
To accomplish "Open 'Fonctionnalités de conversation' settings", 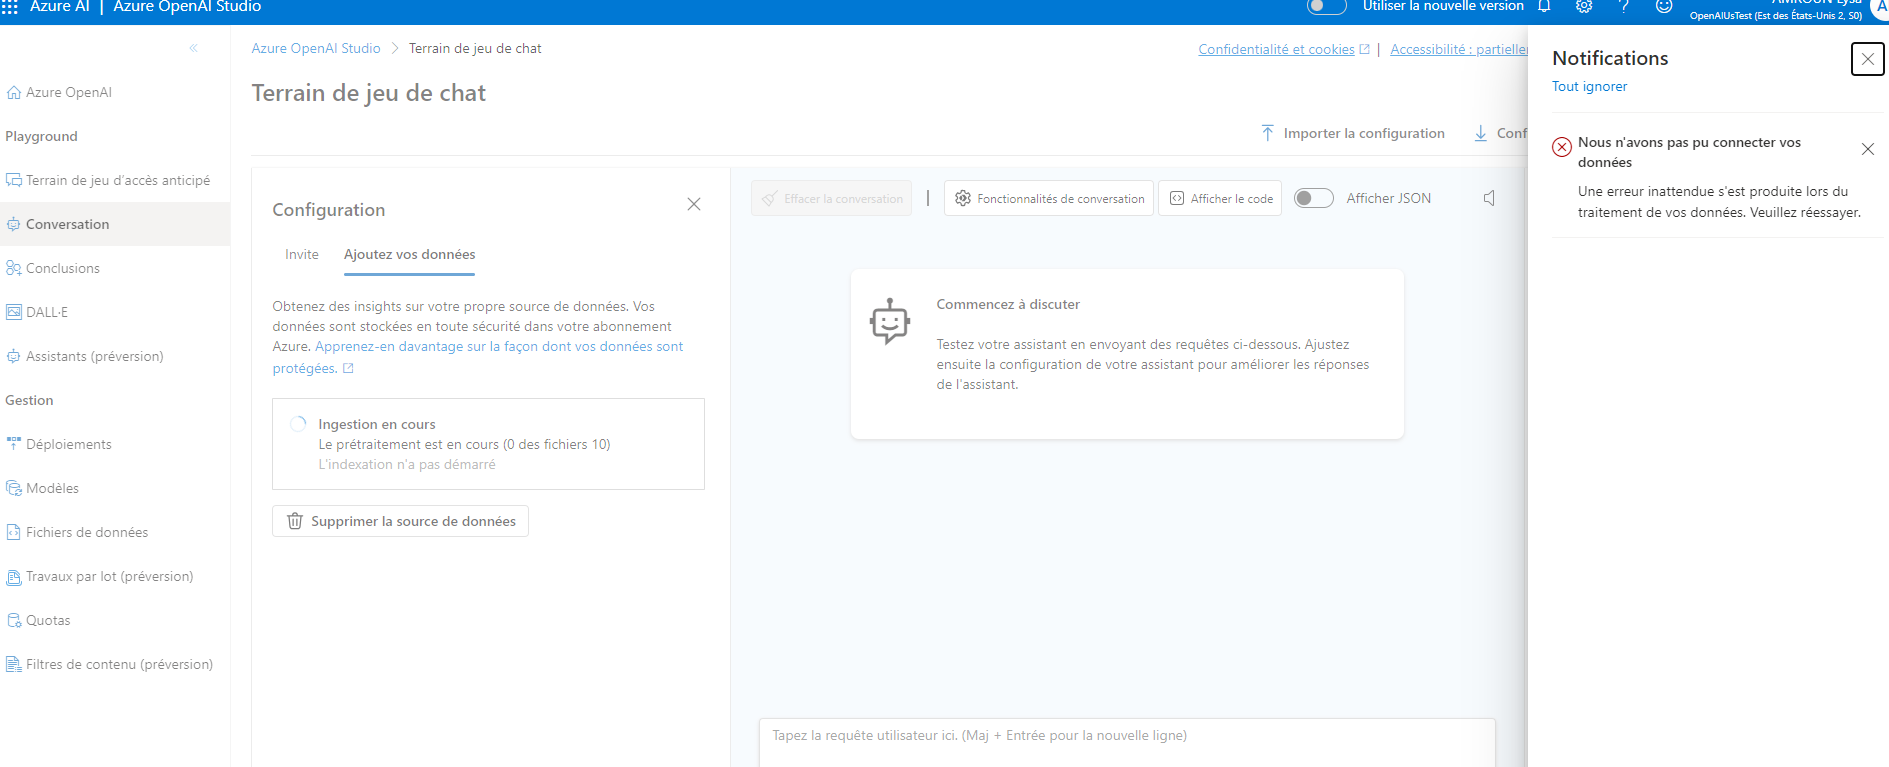I will click(1049, 198).
